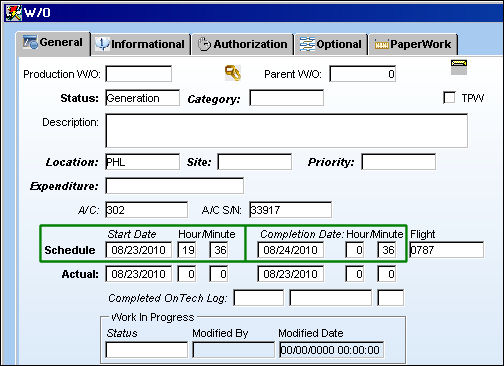Click the Schedule start Hour field 19
504x366 pixels.
click(x=187, y=250)
